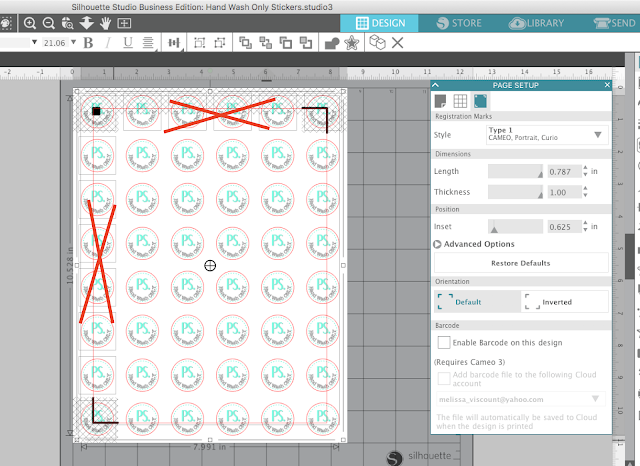Click the Weld shapes icon
The width and height of the screenshot is (640, 466).
[x=332, y=43]
